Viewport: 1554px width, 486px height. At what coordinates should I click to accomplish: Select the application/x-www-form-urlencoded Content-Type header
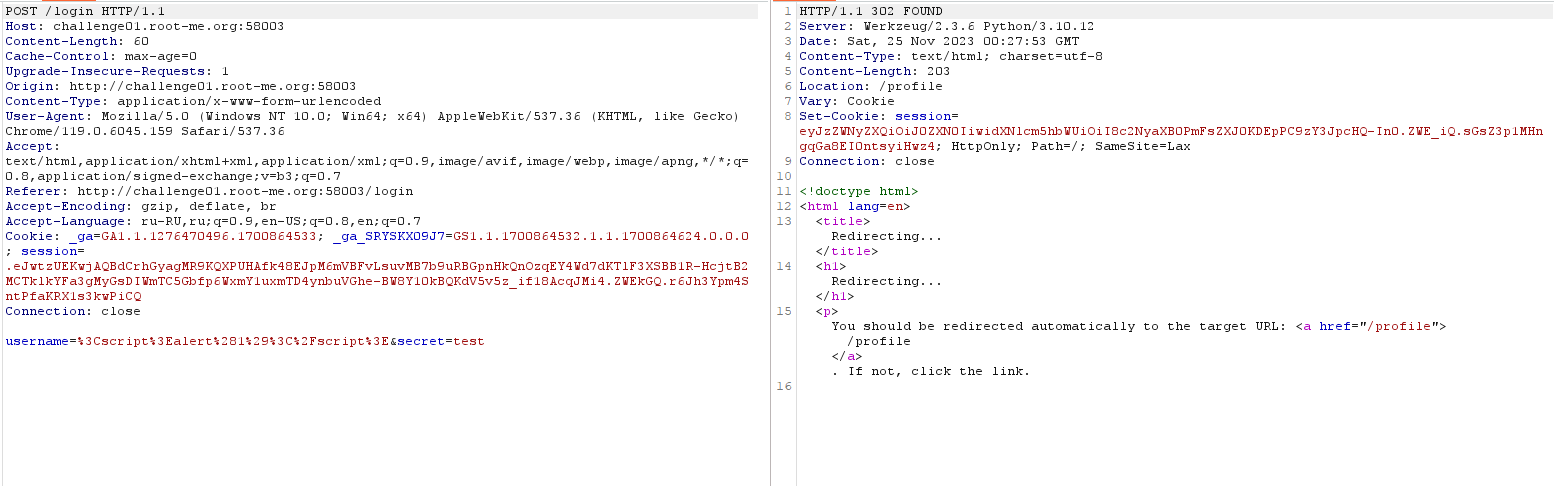pos(192,101)
